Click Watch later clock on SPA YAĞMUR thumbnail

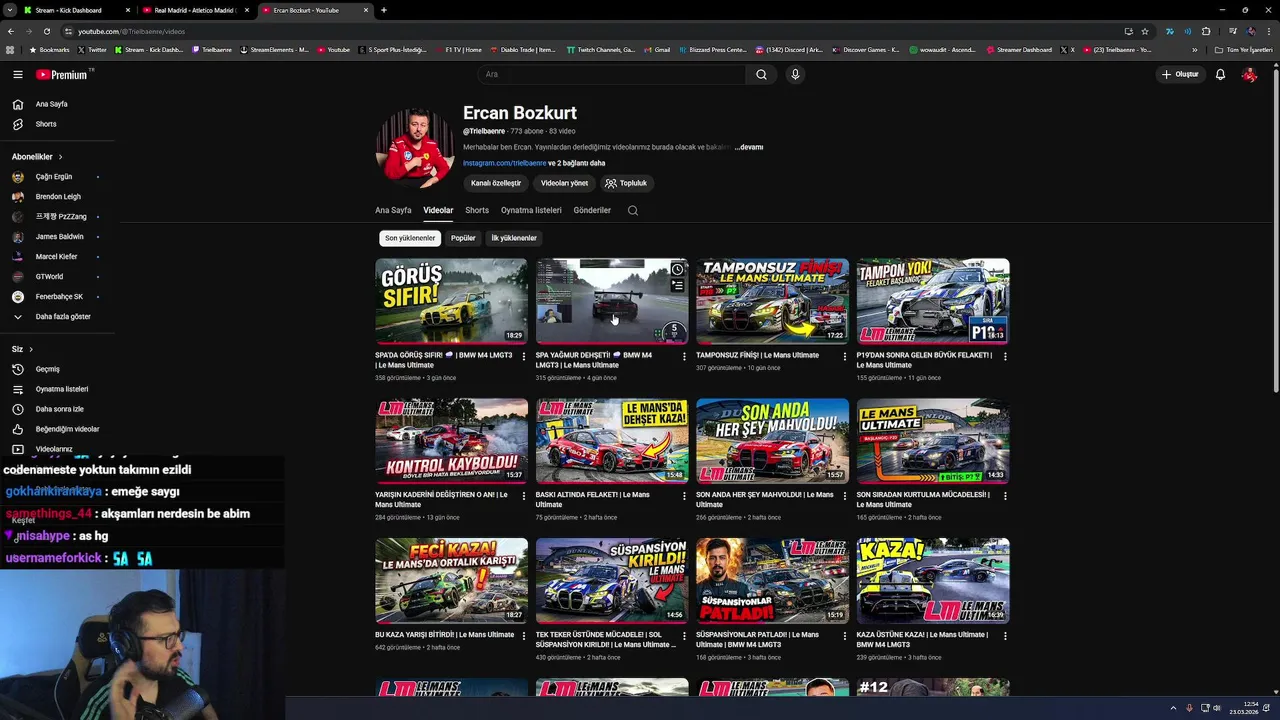[677, 269]
